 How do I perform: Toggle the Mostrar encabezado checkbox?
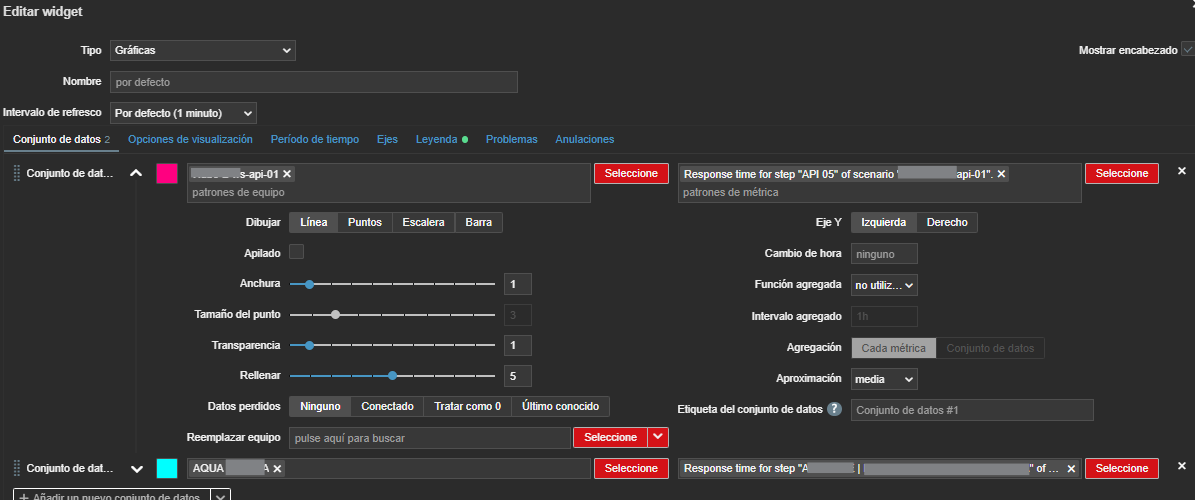click(1188, 50)
